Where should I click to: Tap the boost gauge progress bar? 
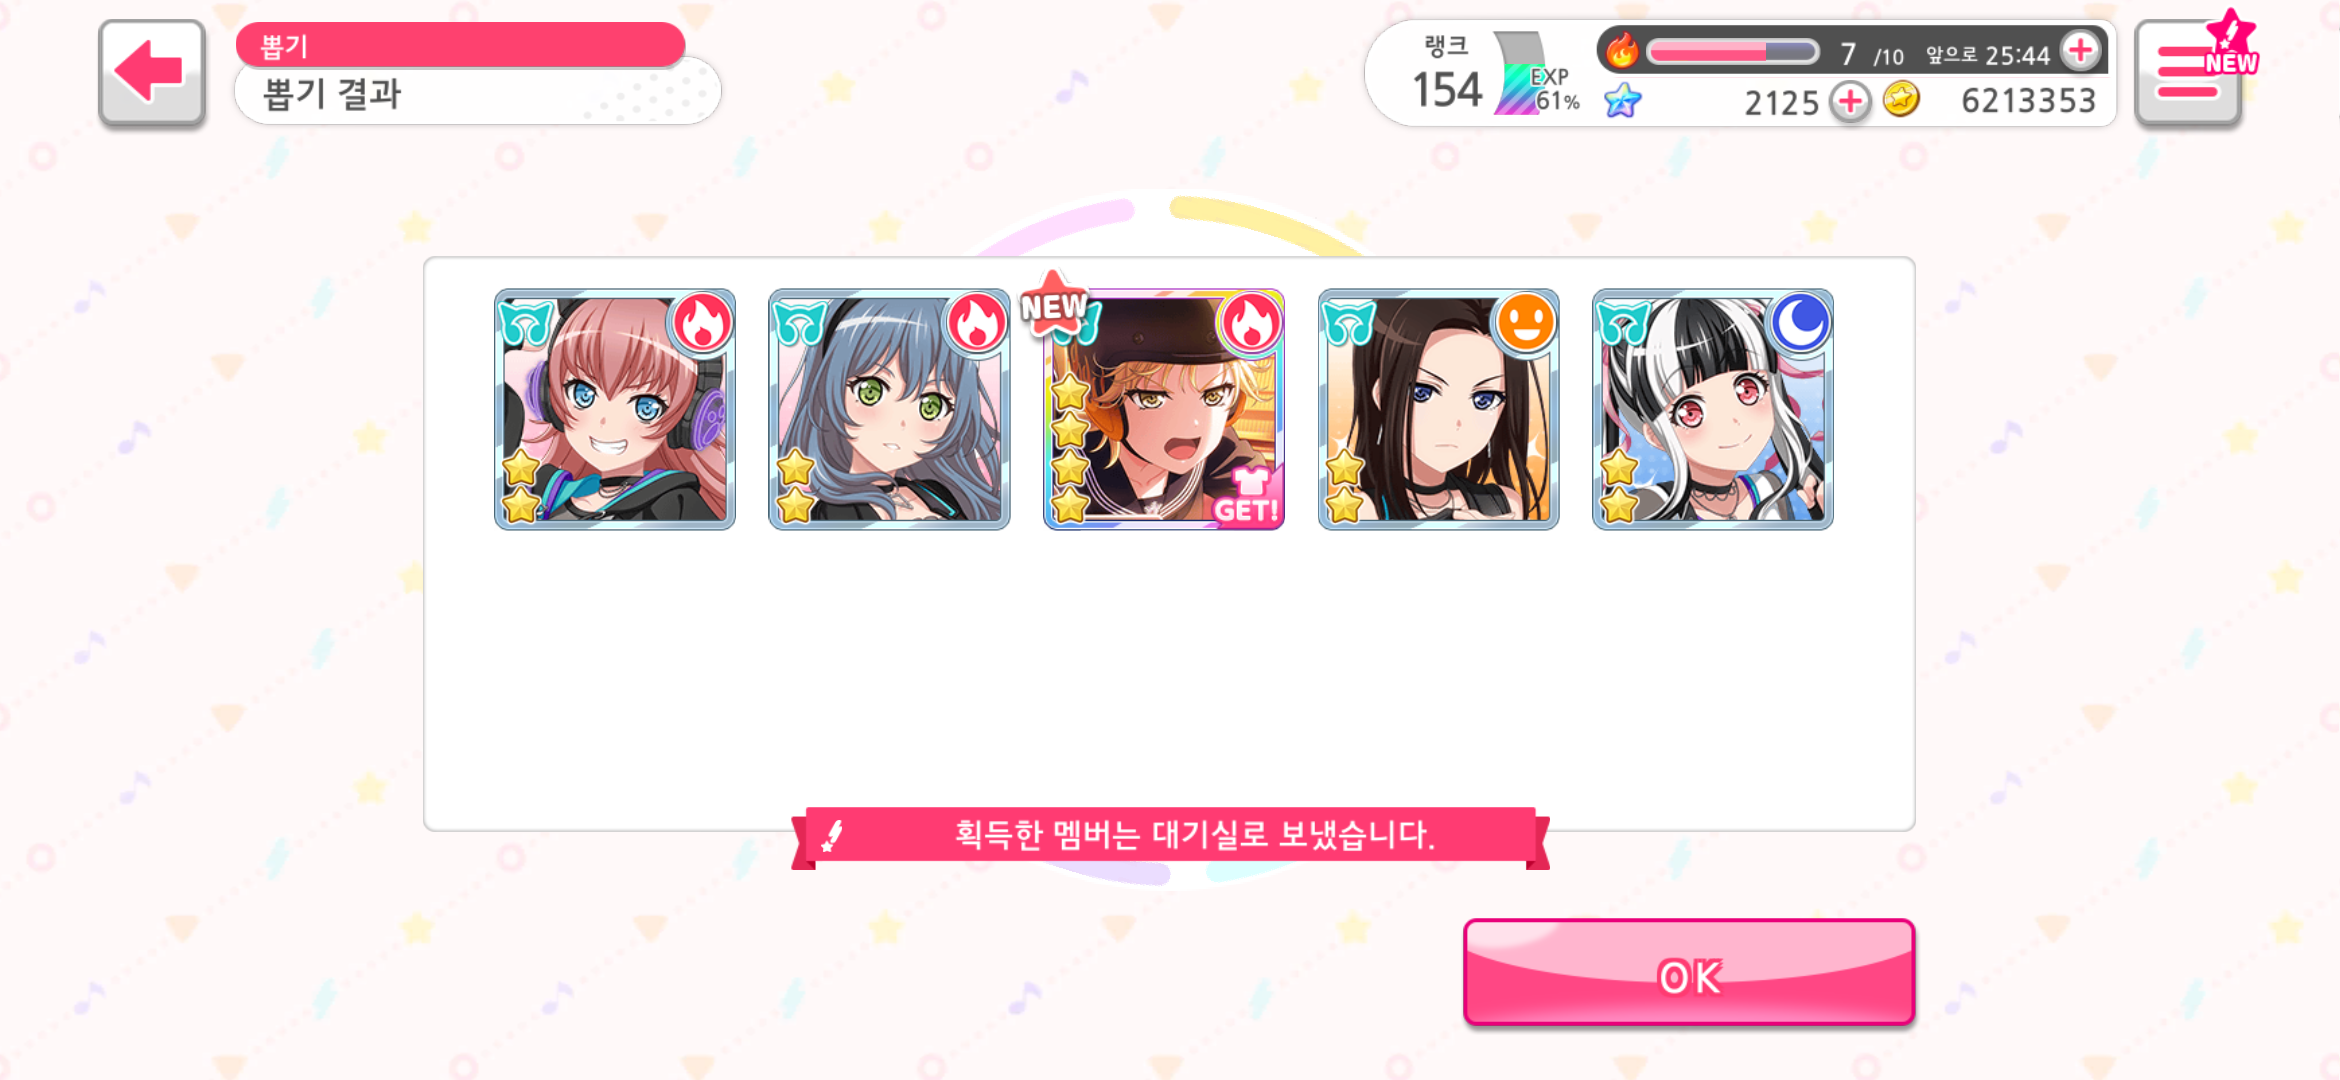tap(1733, 52)
